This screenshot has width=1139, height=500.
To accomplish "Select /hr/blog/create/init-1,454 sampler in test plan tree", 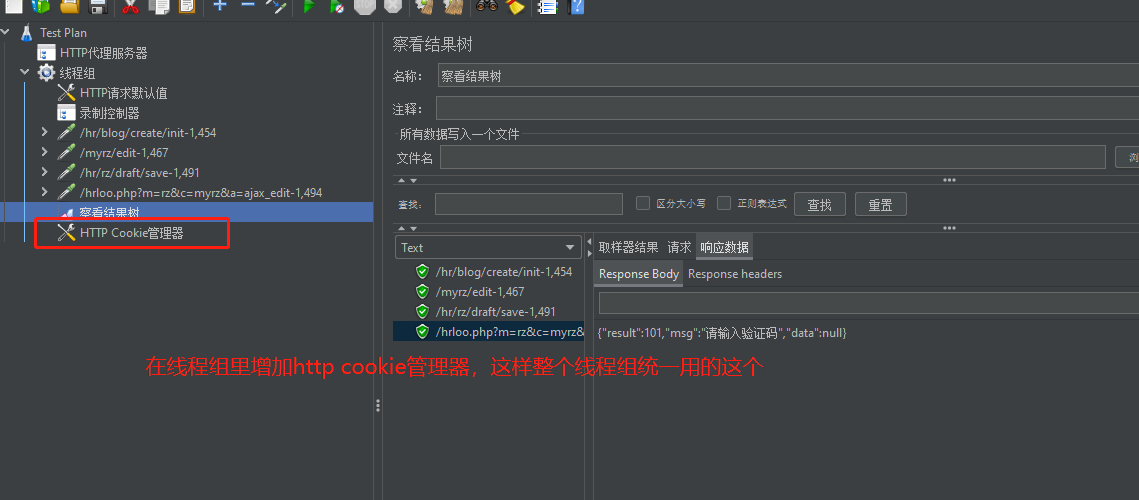I will tap(147, 133).
